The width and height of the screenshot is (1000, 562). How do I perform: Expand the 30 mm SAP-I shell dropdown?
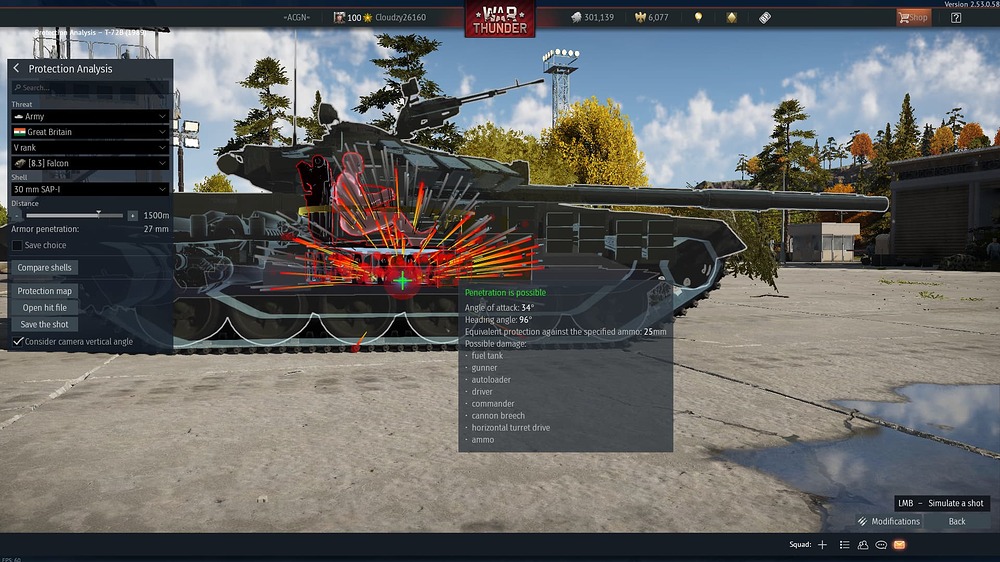[x=90, y=189]
